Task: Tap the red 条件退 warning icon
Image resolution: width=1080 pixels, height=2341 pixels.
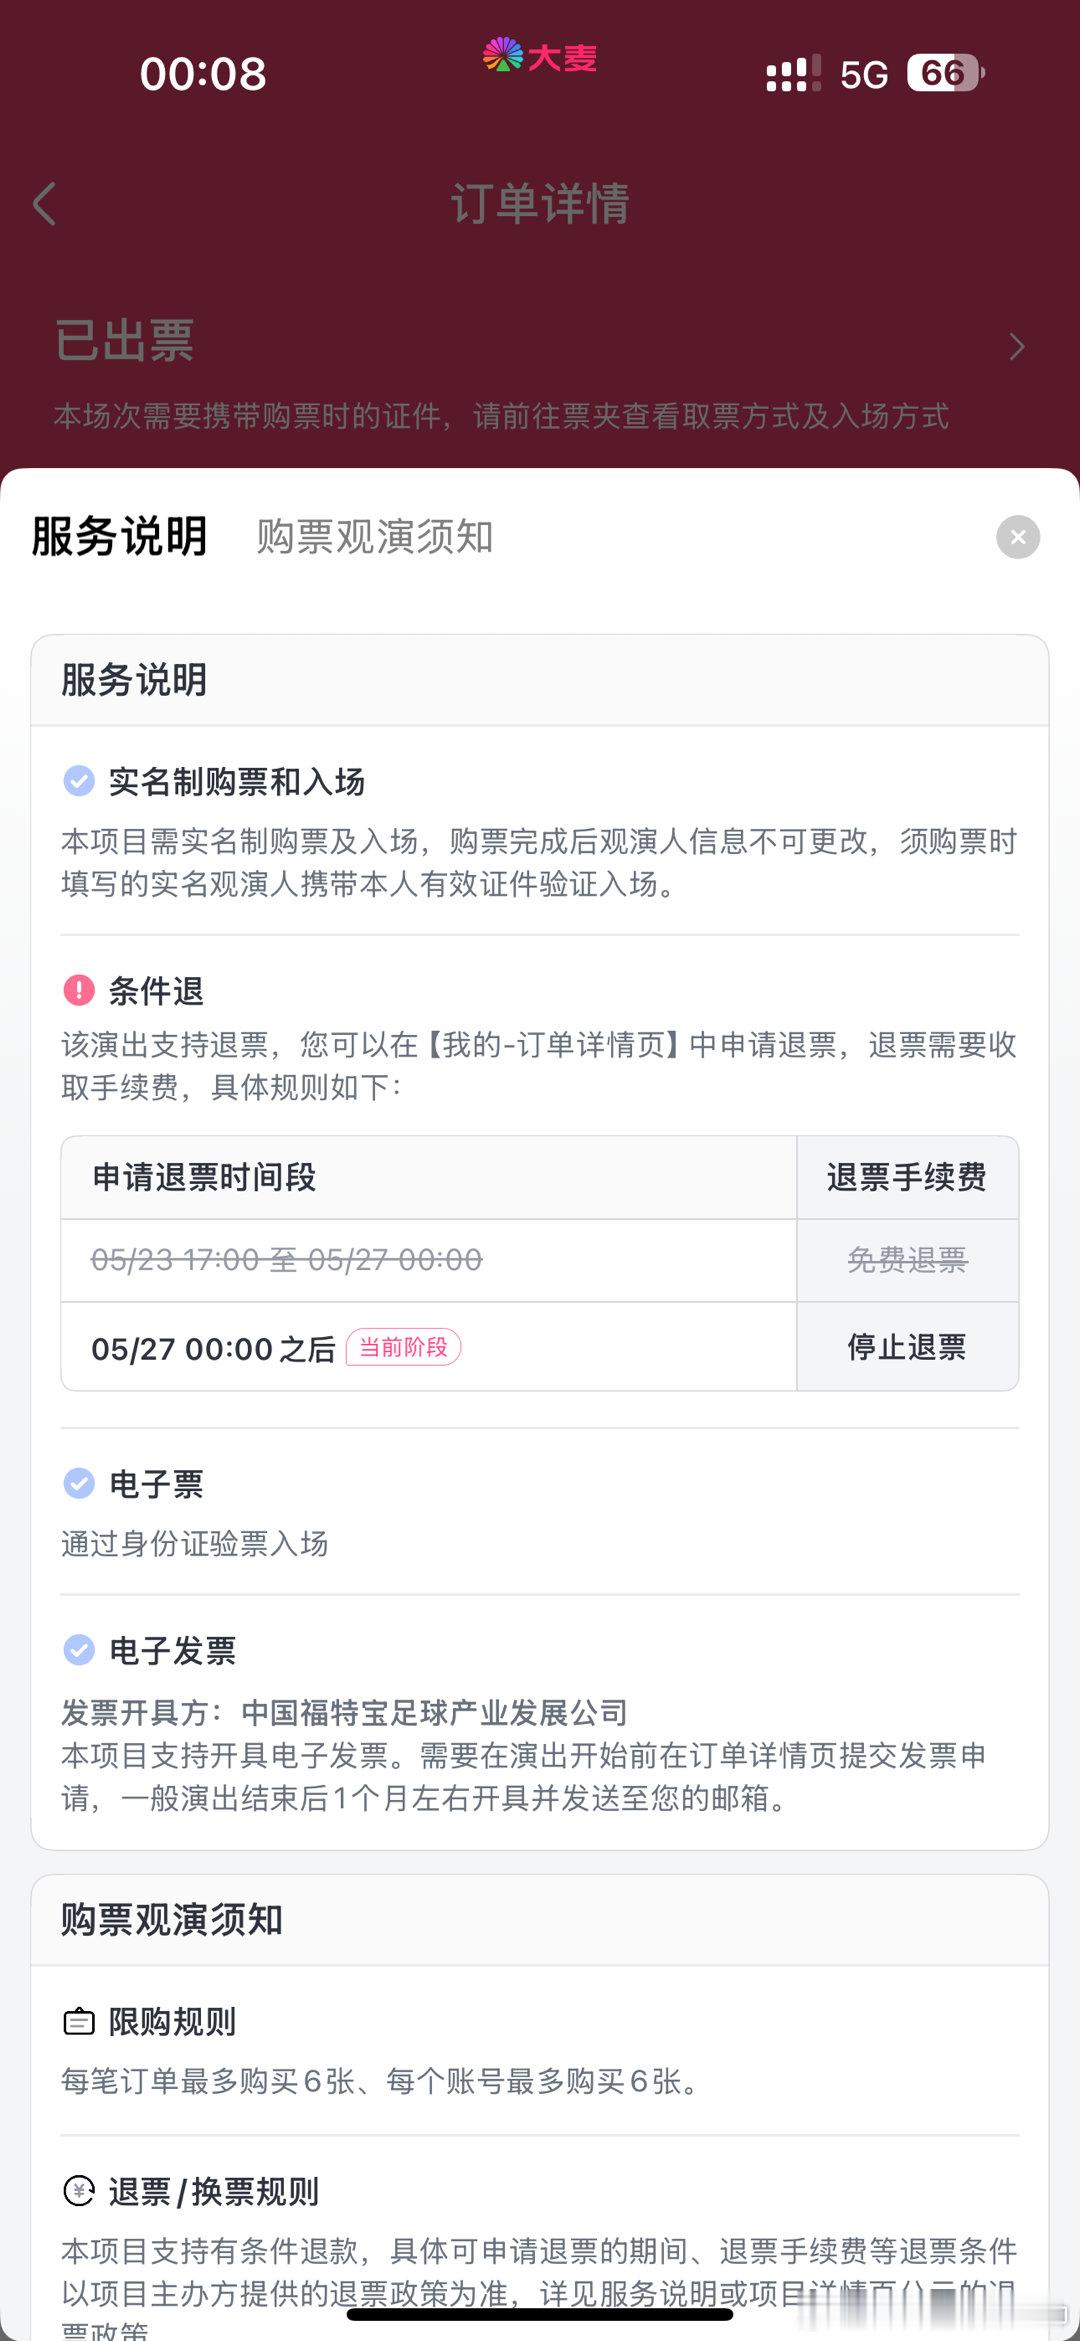Action: point(79,990)
